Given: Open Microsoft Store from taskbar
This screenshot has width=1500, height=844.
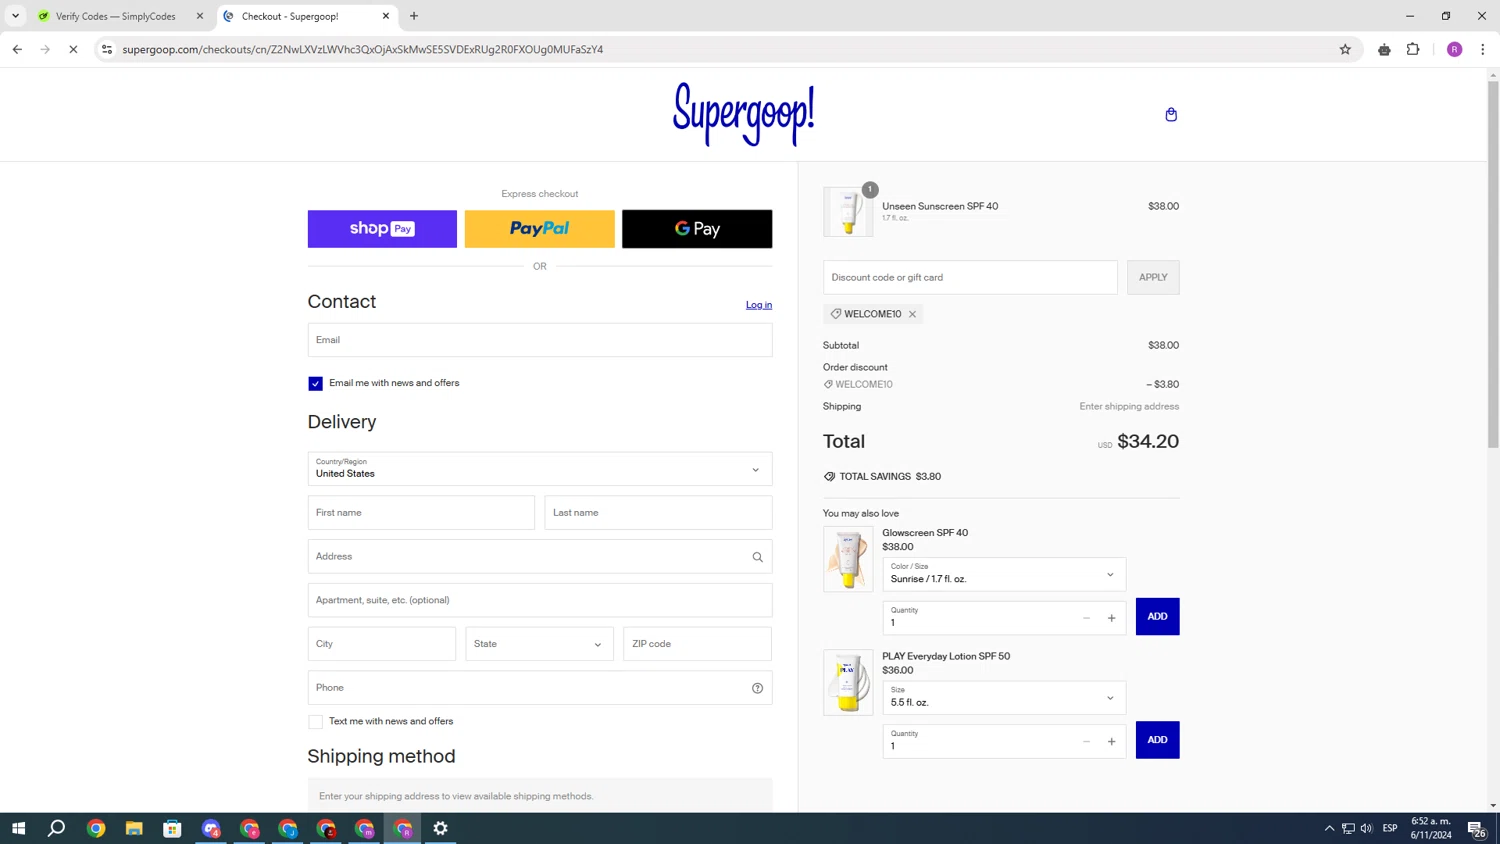Looking at the screenshot, I should pyautogui.click(x=172, y=828).
